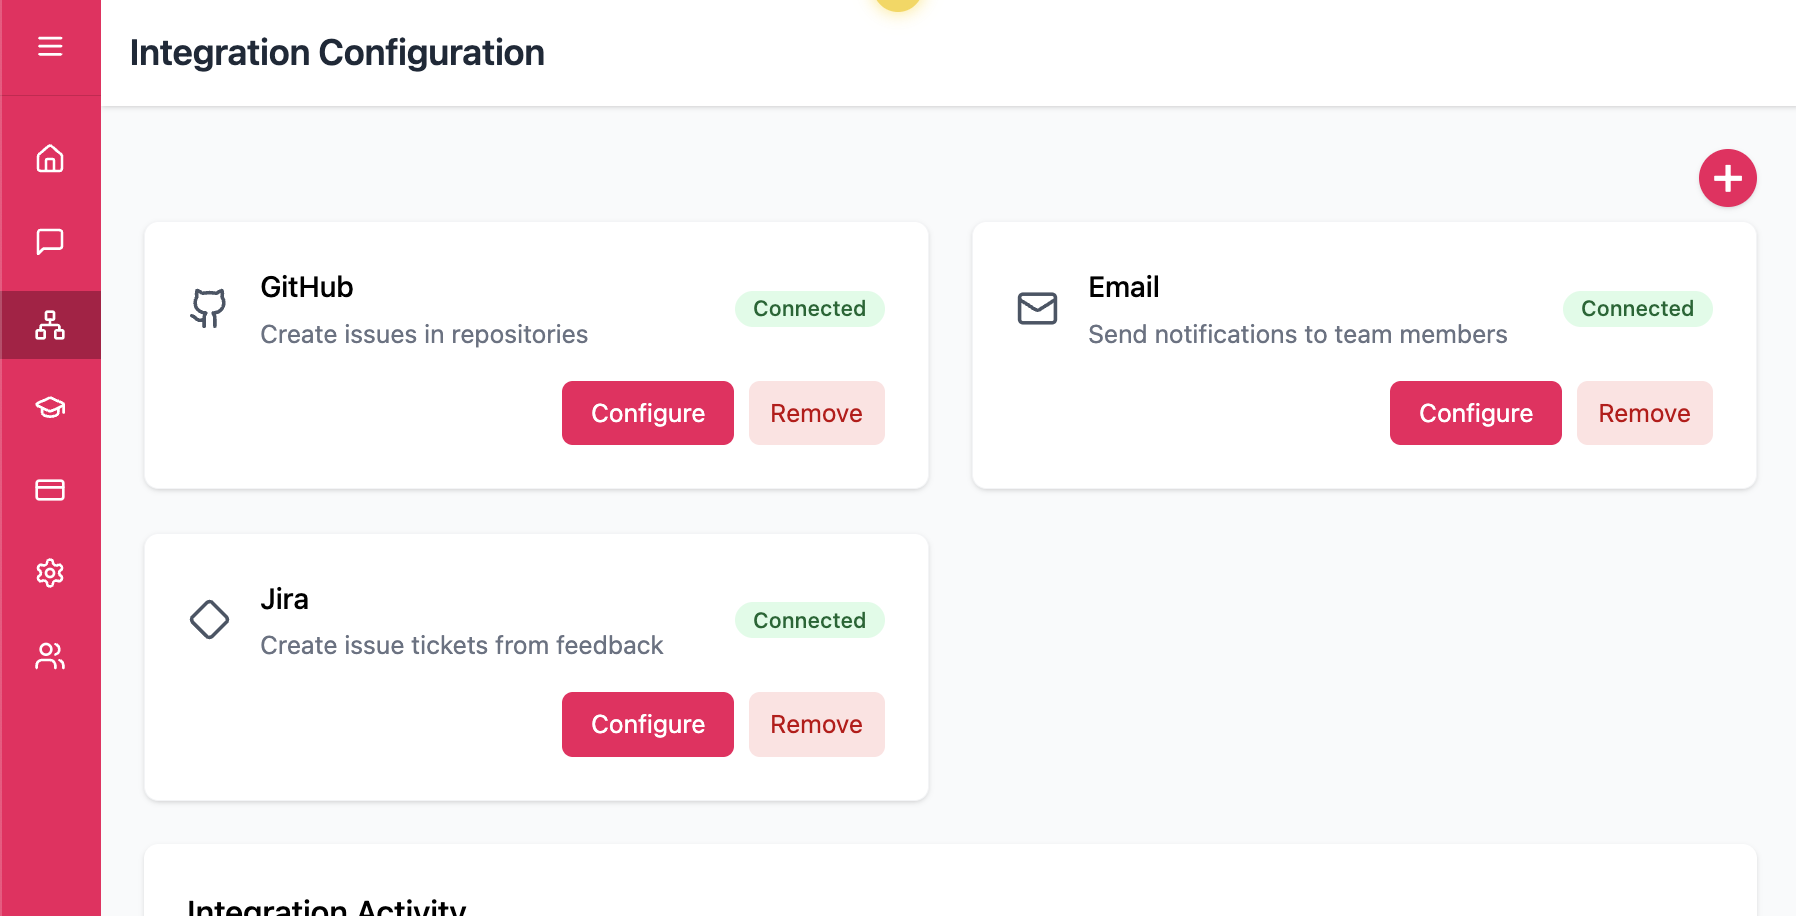Click 'Create issue tickets from feedback' text
The height and width of the screenshot is (916, 1796).
click(x=462, y=645)
